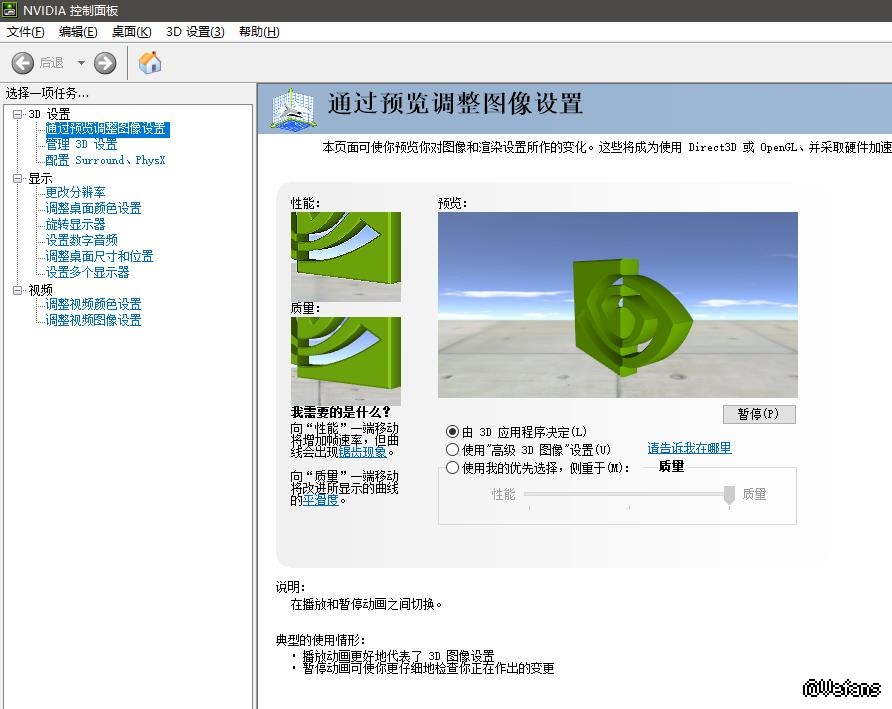The width and height of the screenshot is (892, 709).
Task: Collapse the 显示 tree node
Action: [18, 178]
